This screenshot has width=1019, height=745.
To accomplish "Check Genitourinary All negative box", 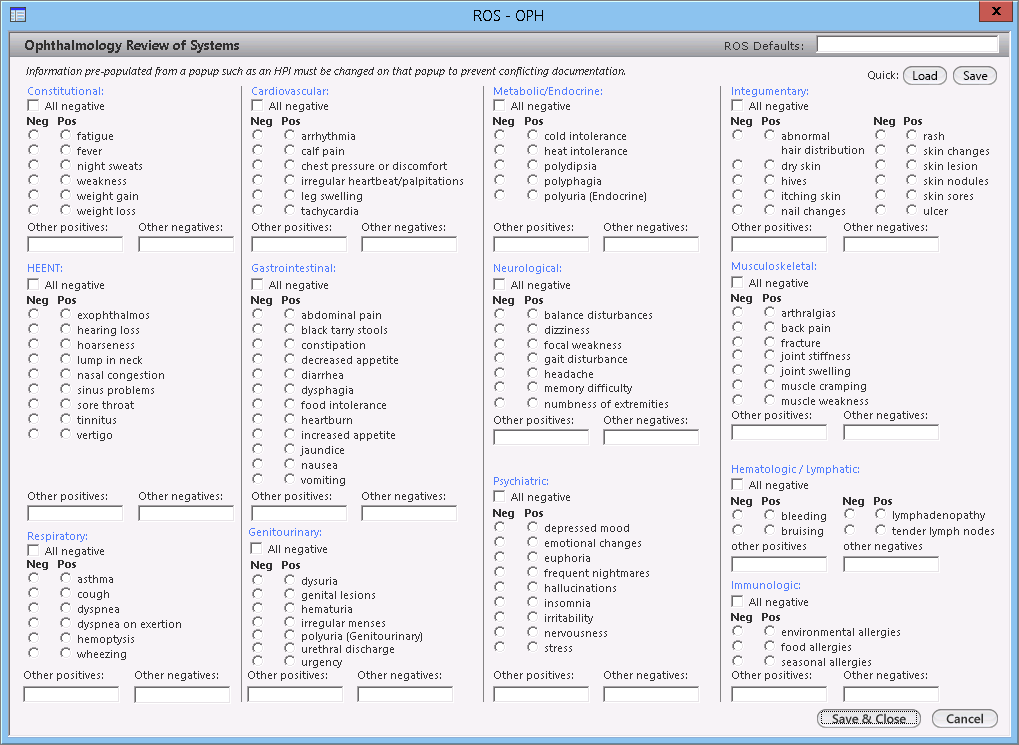I will [x=256, y=548].
